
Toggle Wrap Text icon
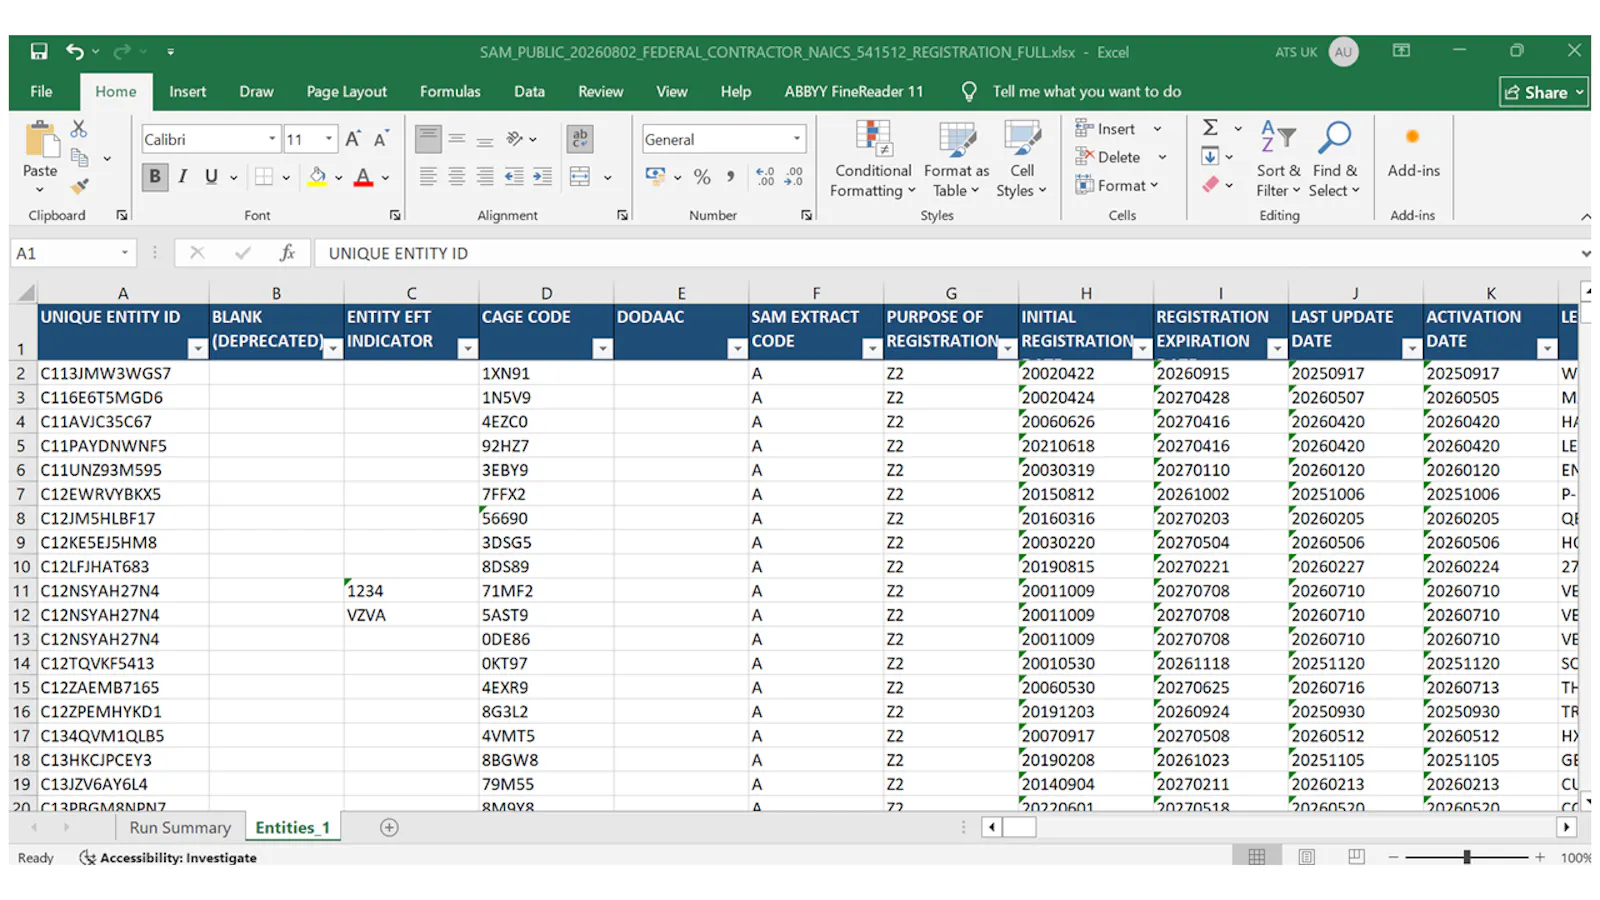click(x=580, y=139)
